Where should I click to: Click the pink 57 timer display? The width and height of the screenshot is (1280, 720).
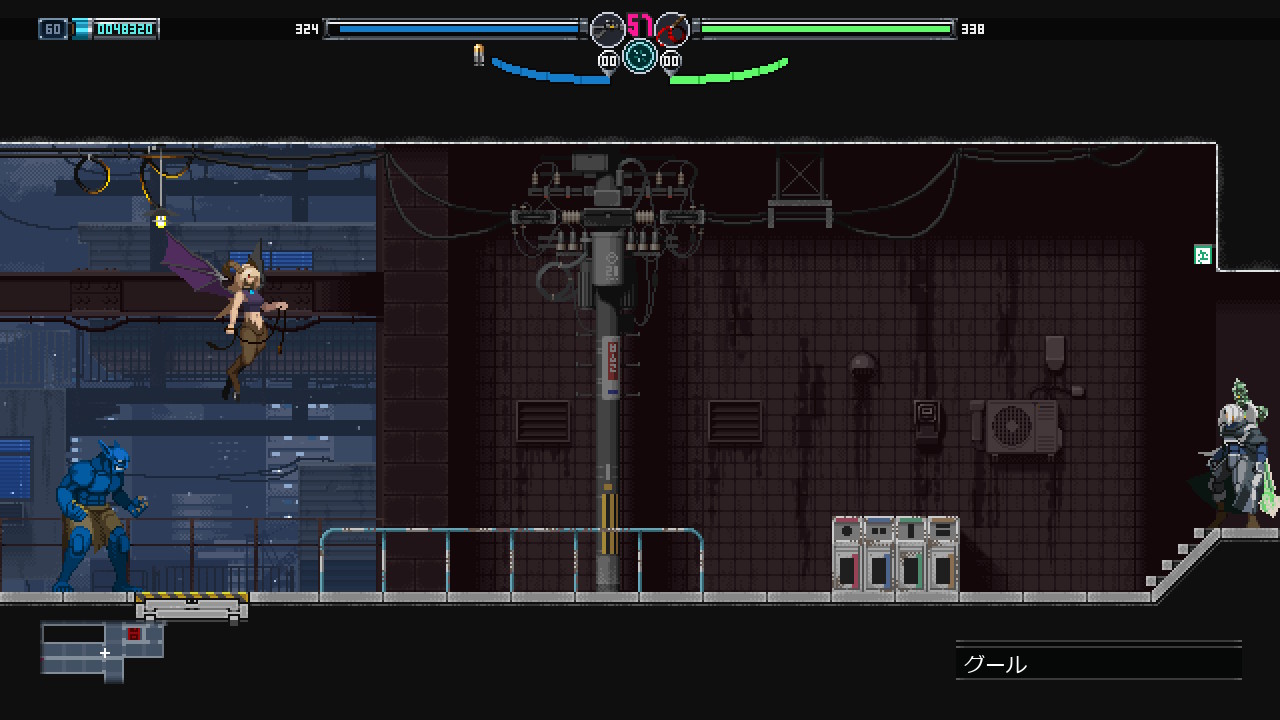point(640,25)
